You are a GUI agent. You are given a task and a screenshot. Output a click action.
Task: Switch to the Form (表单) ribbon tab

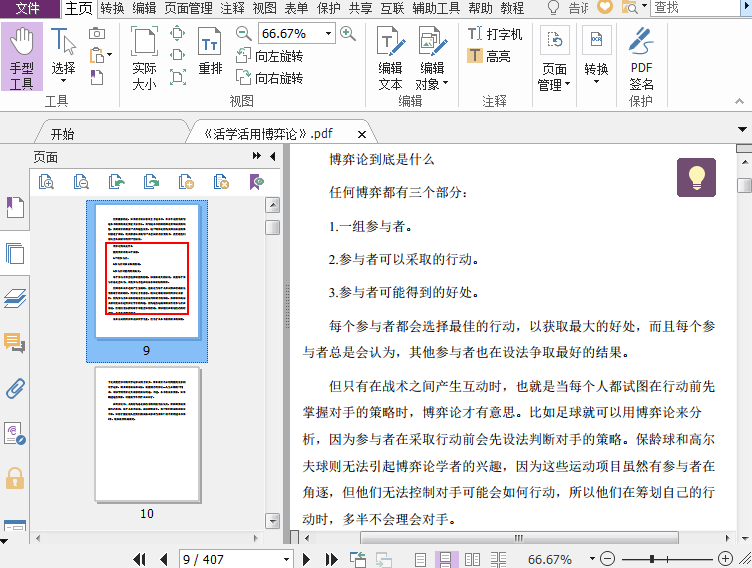point(296,8)
